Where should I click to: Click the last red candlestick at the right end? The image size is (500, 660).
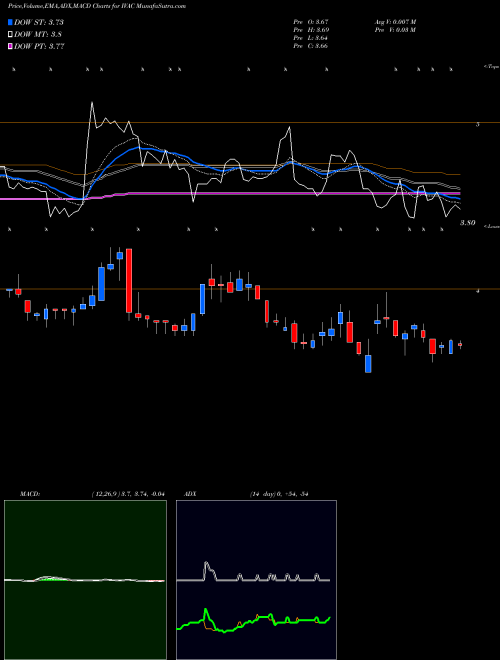pyautogui.click(x=460, y=345)
